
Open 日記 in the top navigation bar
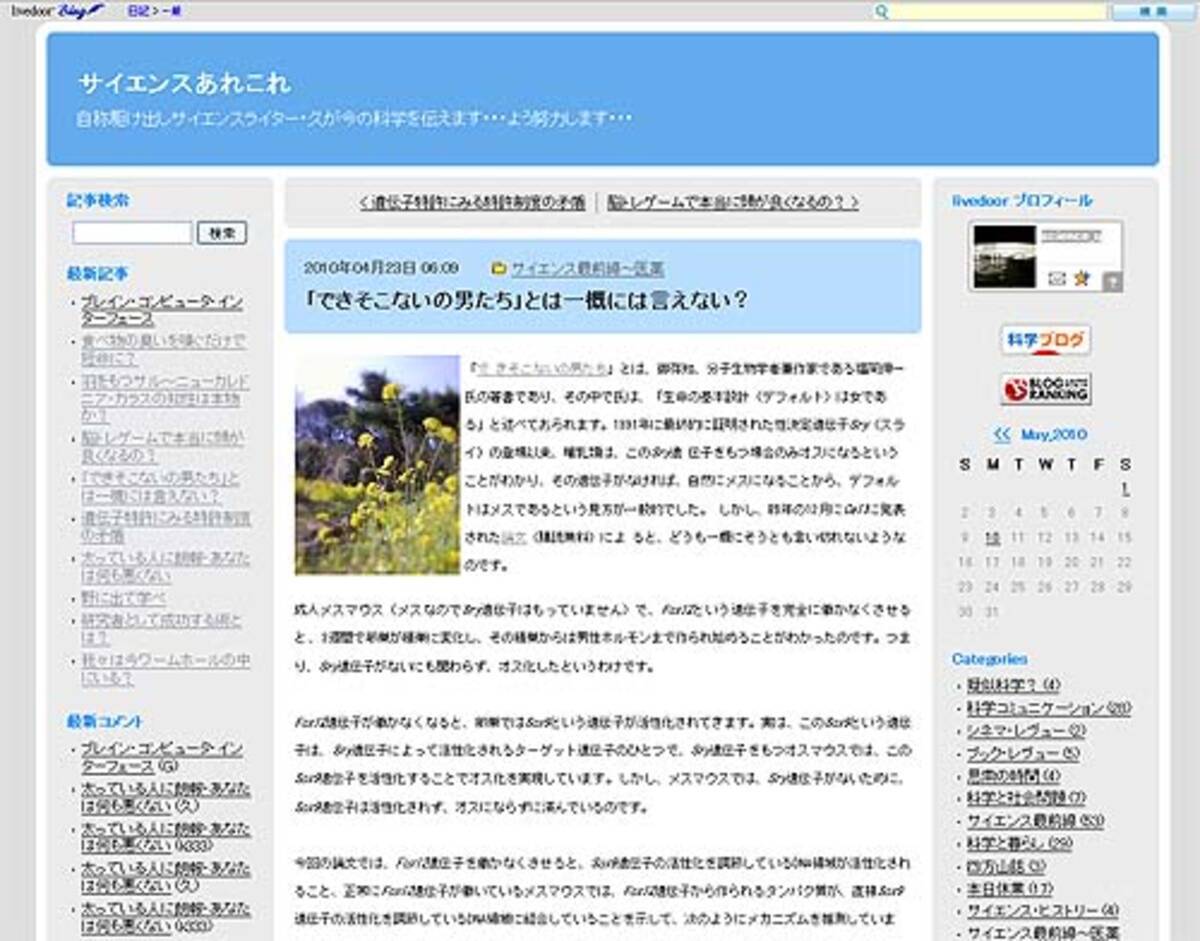pos(137,9)
